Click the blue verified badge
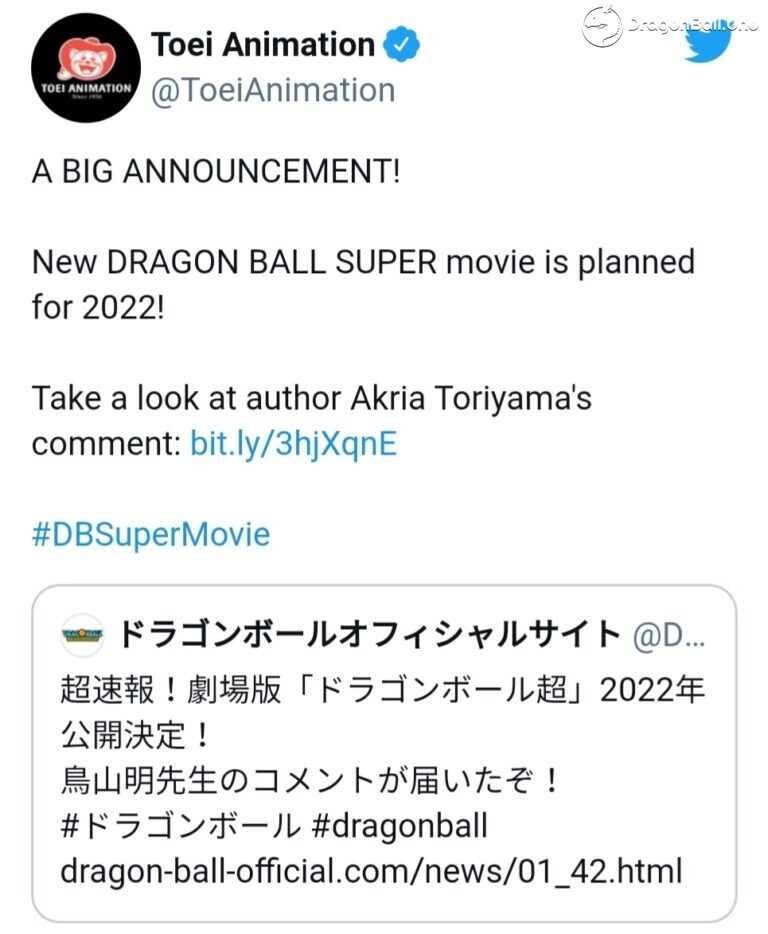The height and width of the screenshot is (934, 768). [401, 44]
